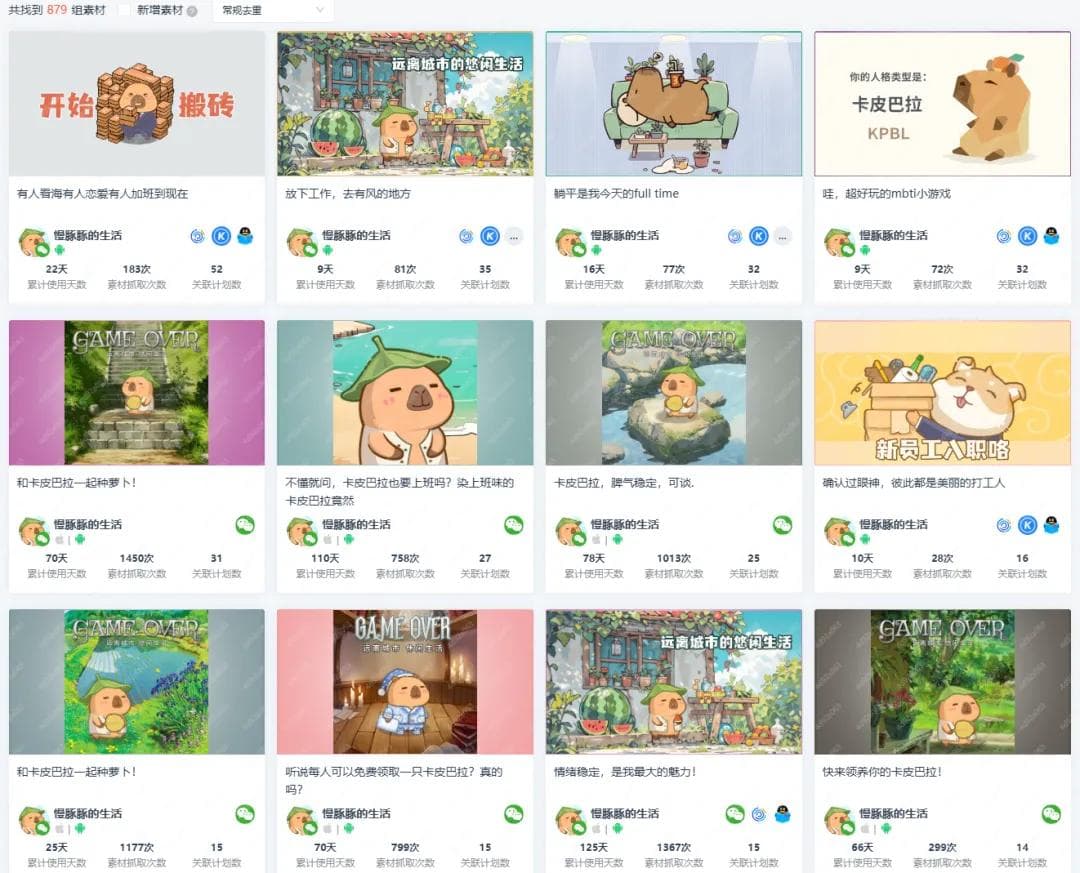
Task: Open title link 卡皮巴拉，脾气稳定，可谈
Action: [x=624, y=483]
